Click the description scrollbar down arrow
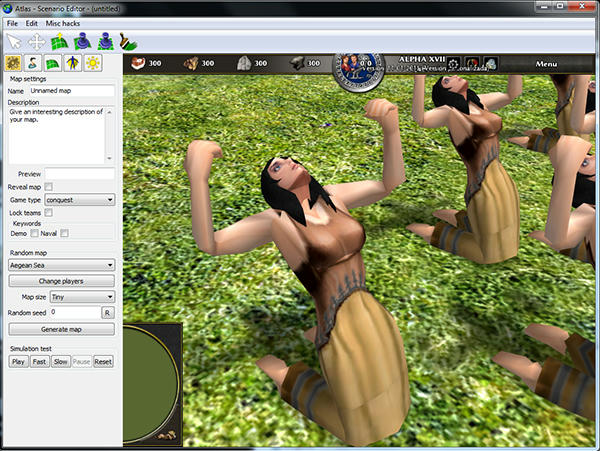The height and width of the screenshot is (451, 600). point(110,158)
